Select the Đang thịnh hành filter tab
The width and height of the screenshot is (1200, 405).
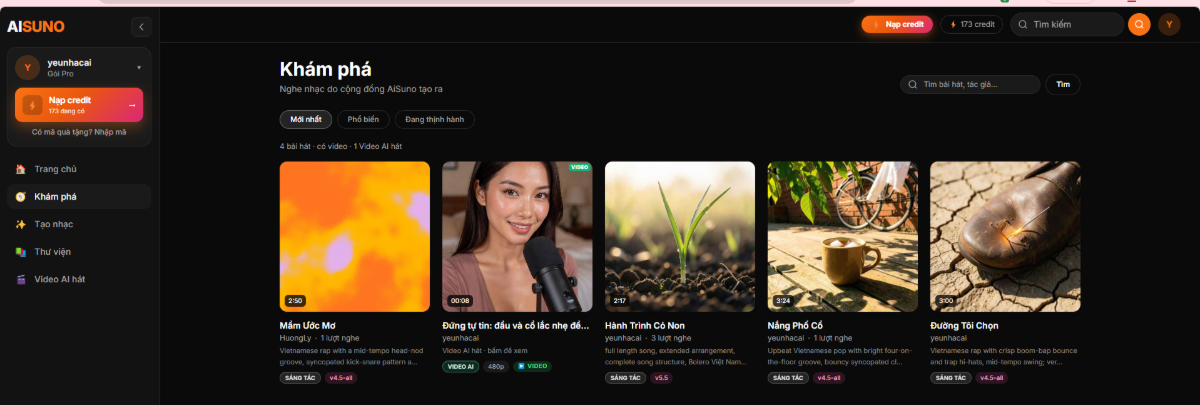coord(434,119)
